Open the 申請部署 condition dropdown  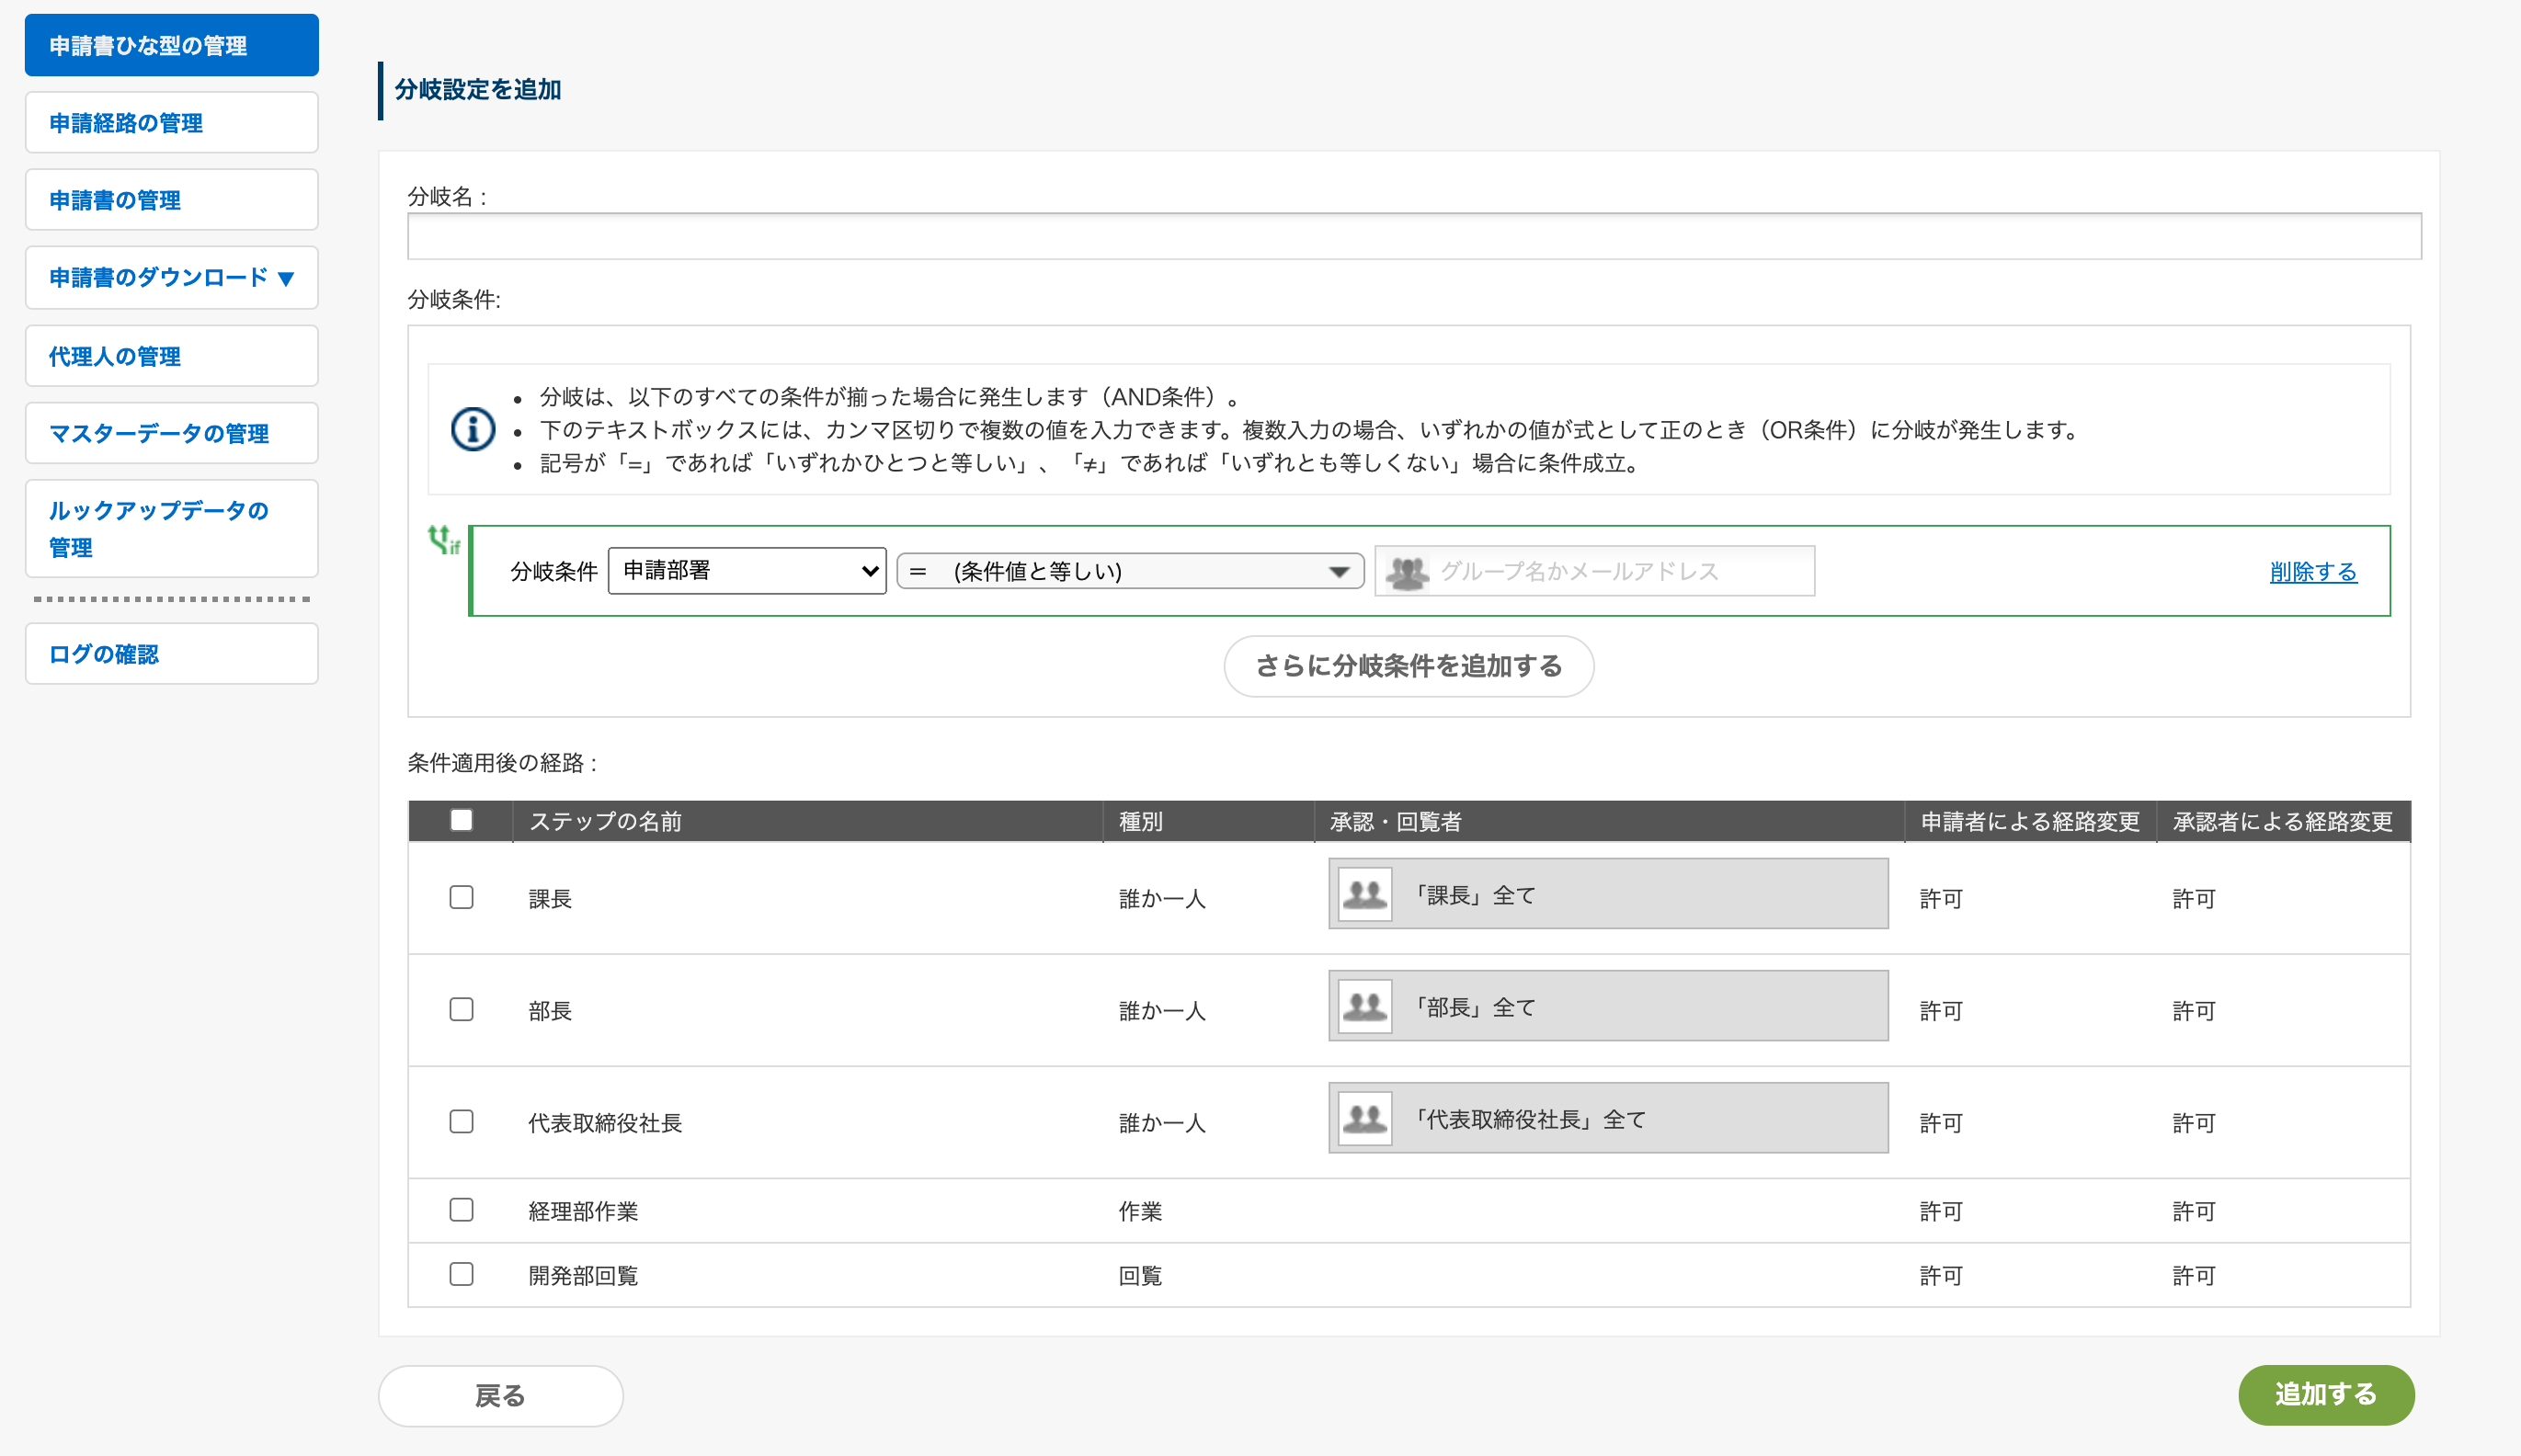point(747,571)
